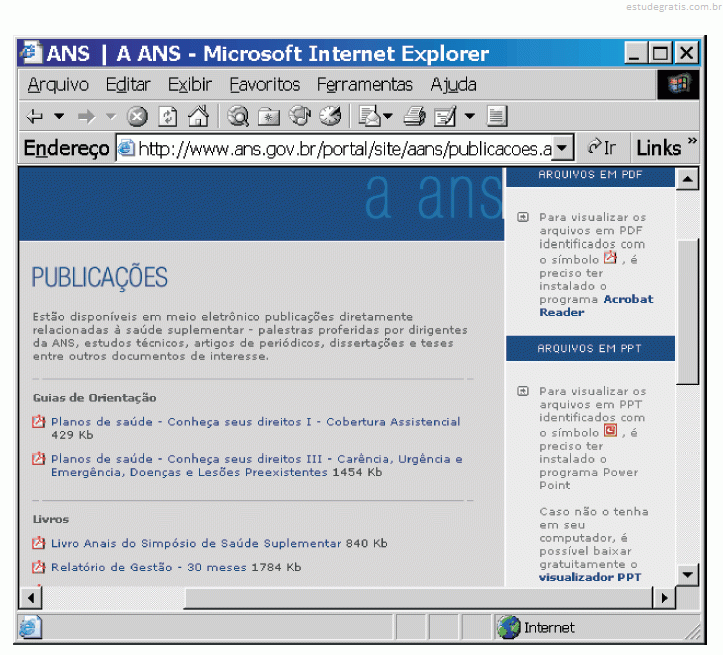Click the address bar URL field
The width and height of the screenshot is (723, 655).
(x=344, y=149)
